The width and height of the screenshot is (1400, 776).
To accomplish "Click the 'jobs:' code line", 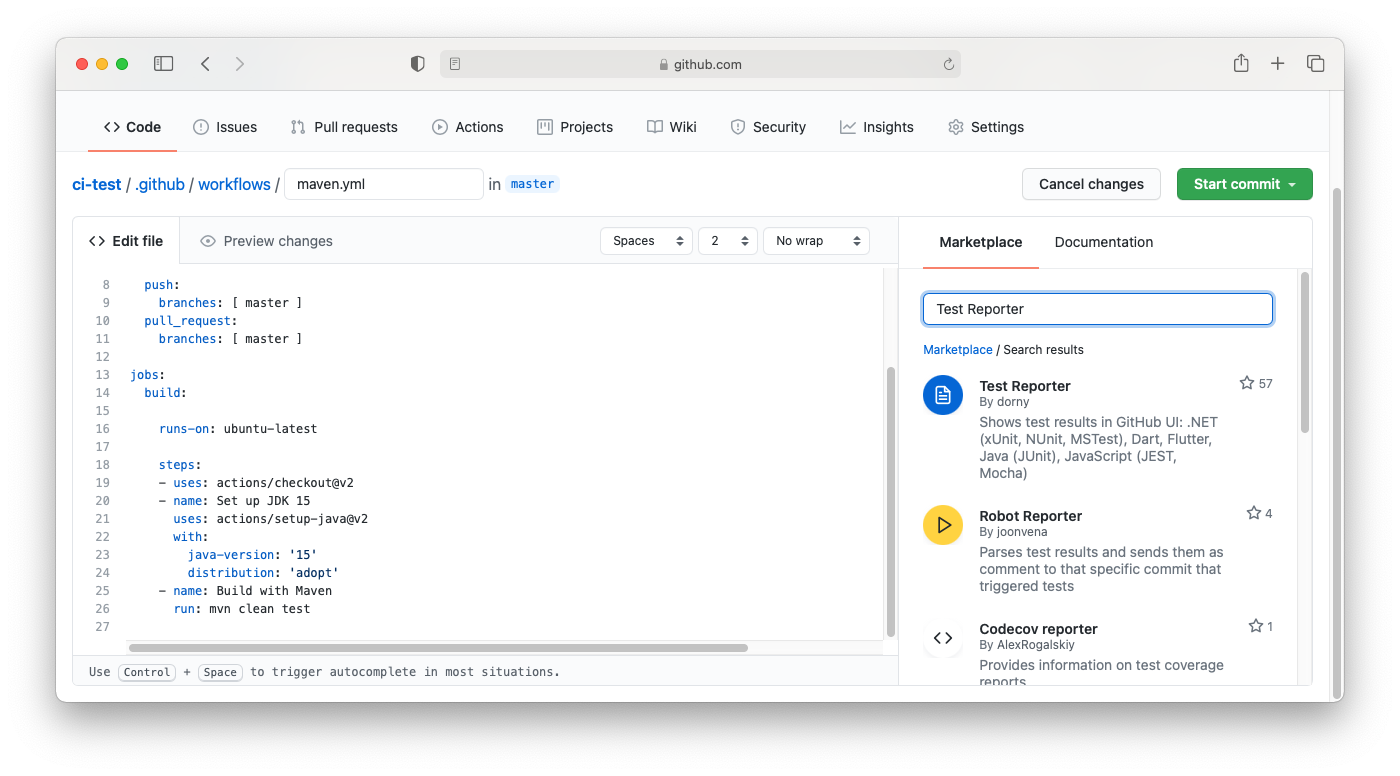I will coord(149,375).
